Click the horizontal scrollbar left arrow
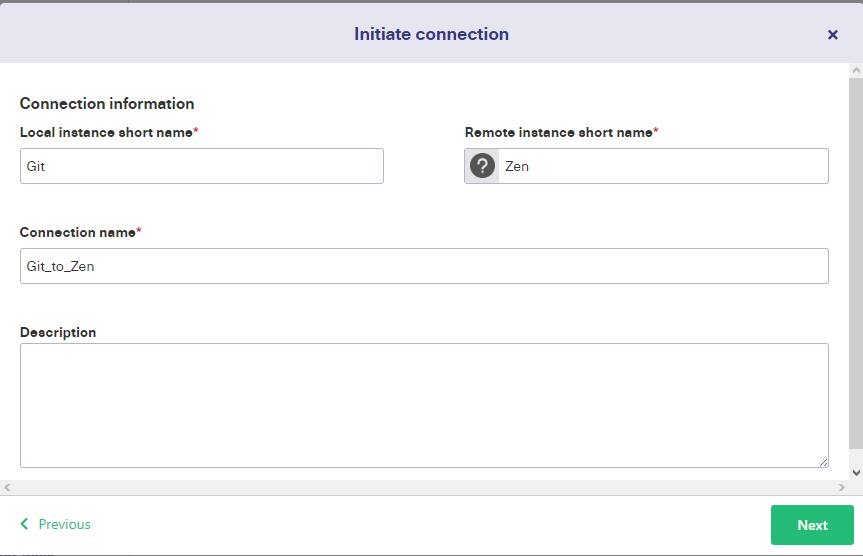The width and height of the screenshot is (863, 556). pyautogui.click(x=7, y=487)
